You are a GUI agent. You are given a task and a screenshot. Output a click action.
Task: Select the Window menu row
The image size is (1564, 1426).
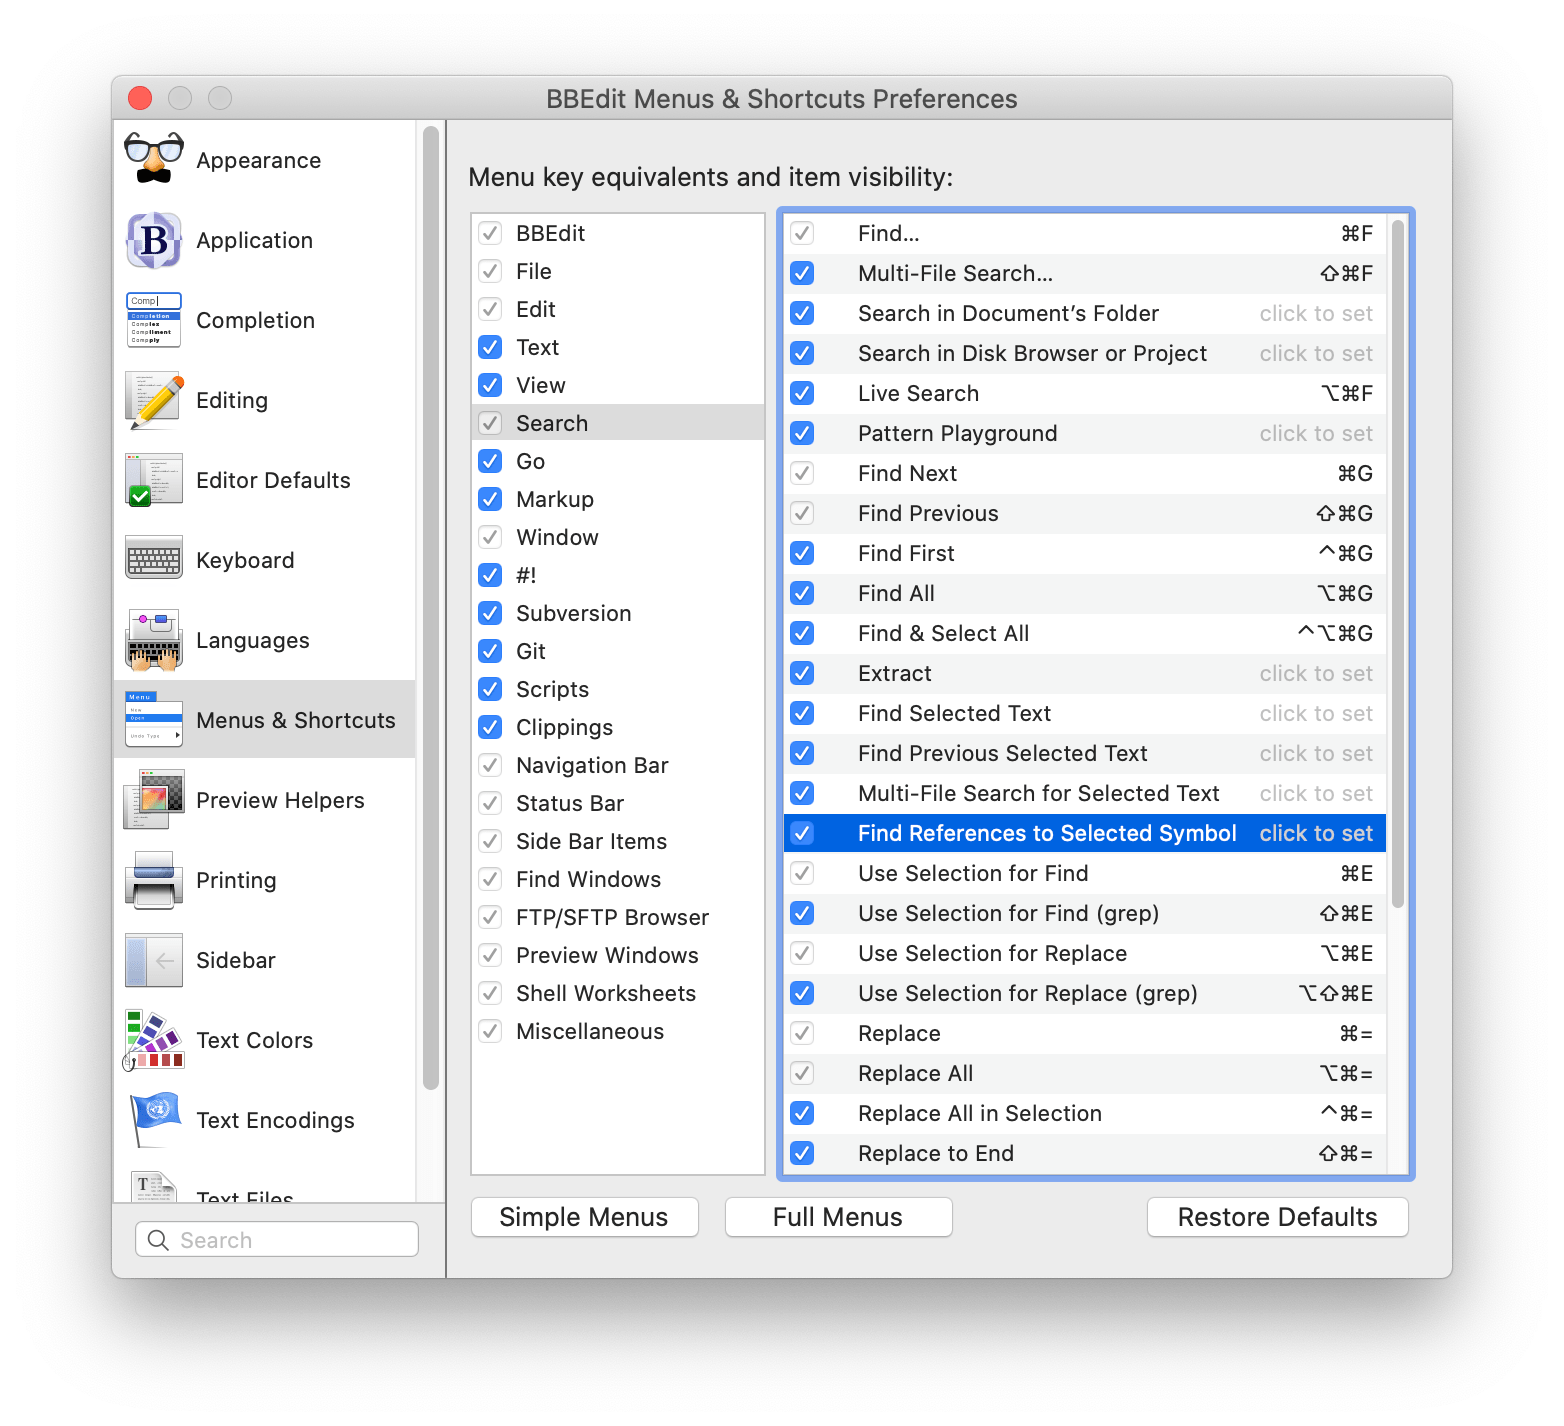pyautogui.click(x=557, y=537)
